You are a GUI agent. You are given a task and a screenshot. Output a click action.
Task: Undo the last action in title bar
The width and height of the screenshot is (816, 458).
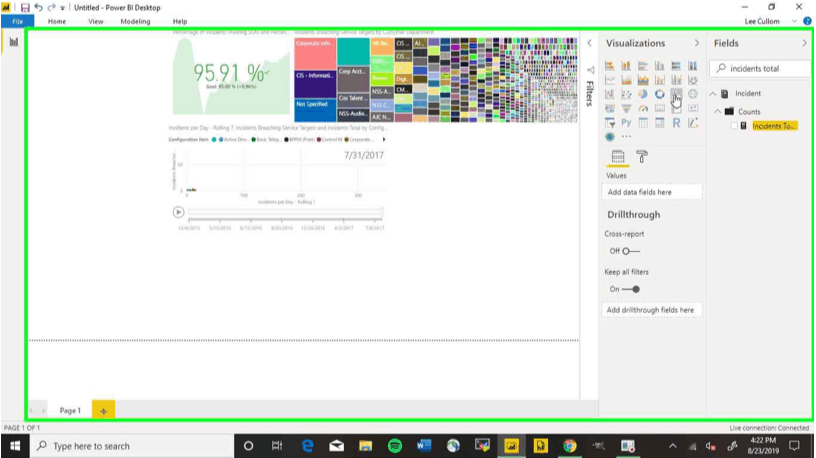[39, 7]
